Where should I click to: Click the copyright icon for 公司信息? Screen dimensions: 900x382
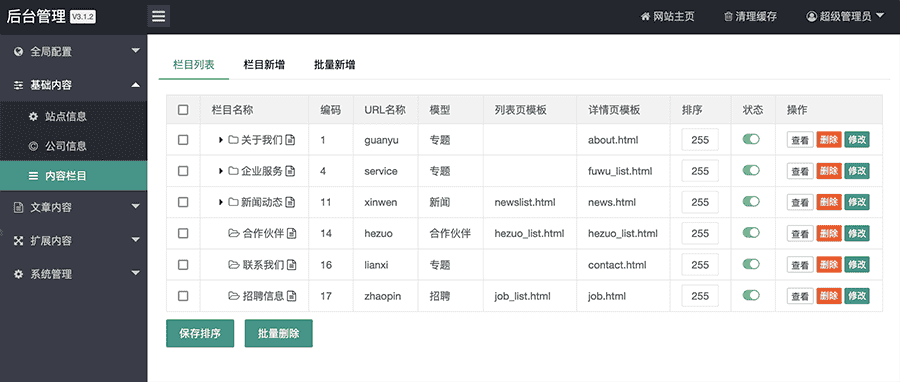pyautogui.click(x=33, y=146)
